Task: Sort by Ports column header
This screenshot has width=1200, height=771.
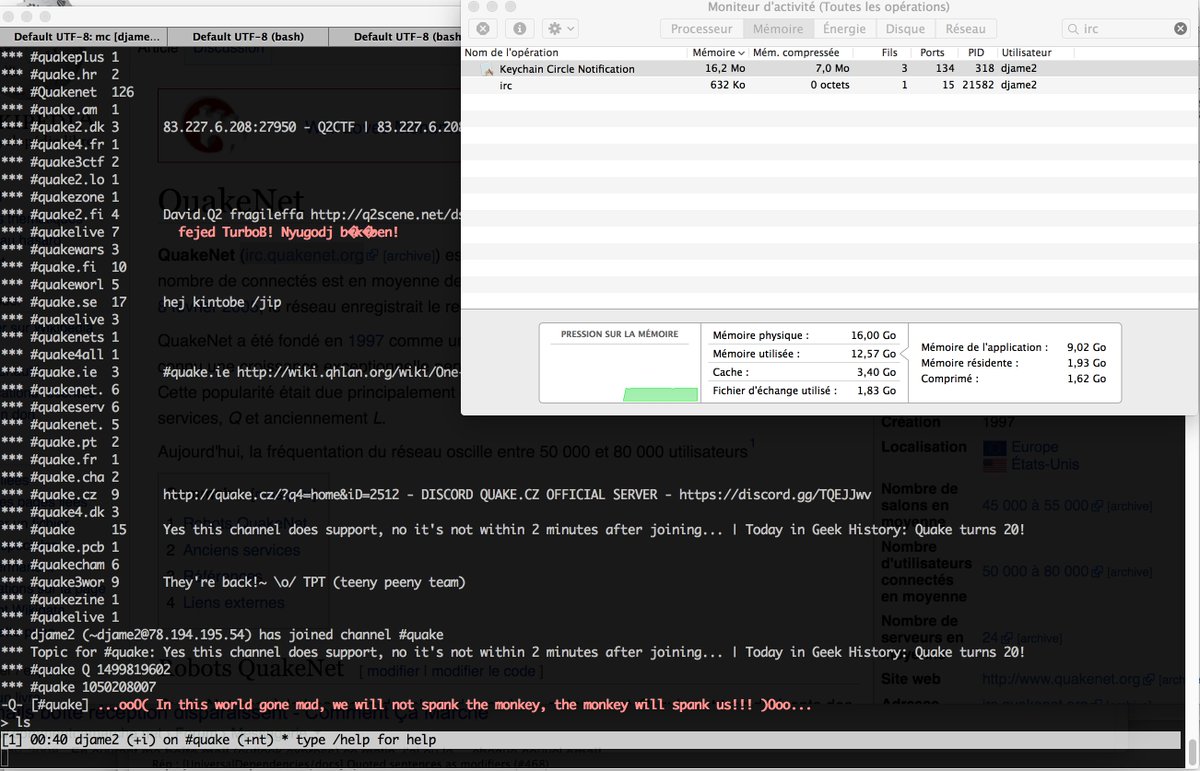Action: tap(932, 52)
